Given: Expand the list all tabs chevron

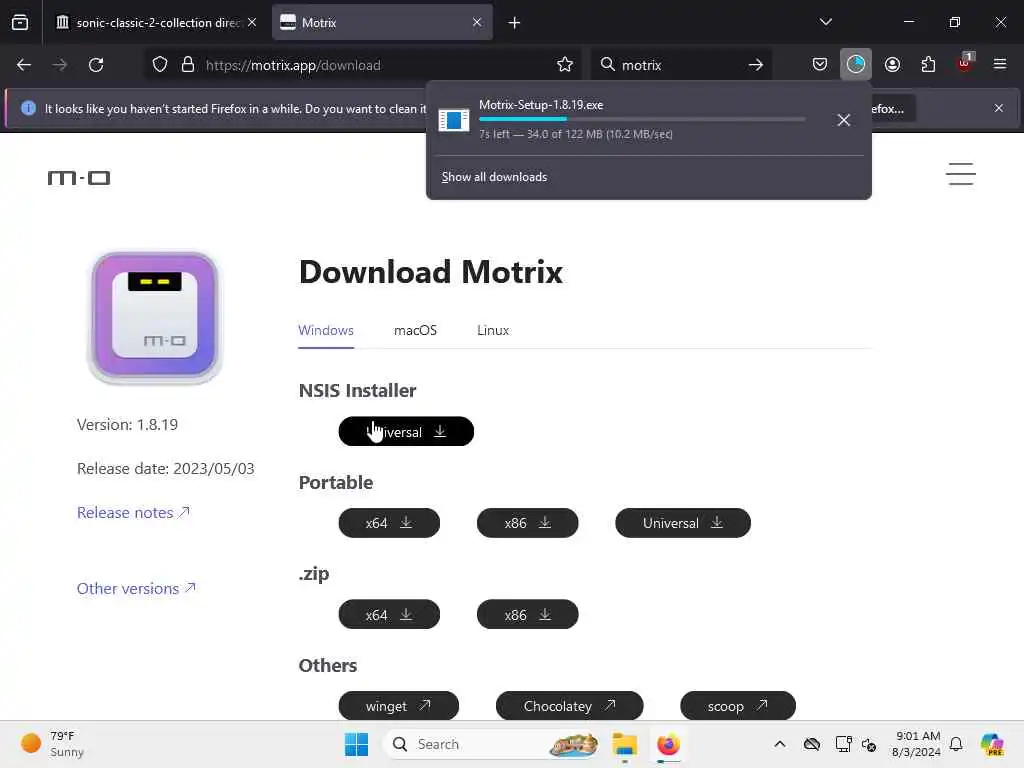Looking at the screenshot, I should 825,22.
